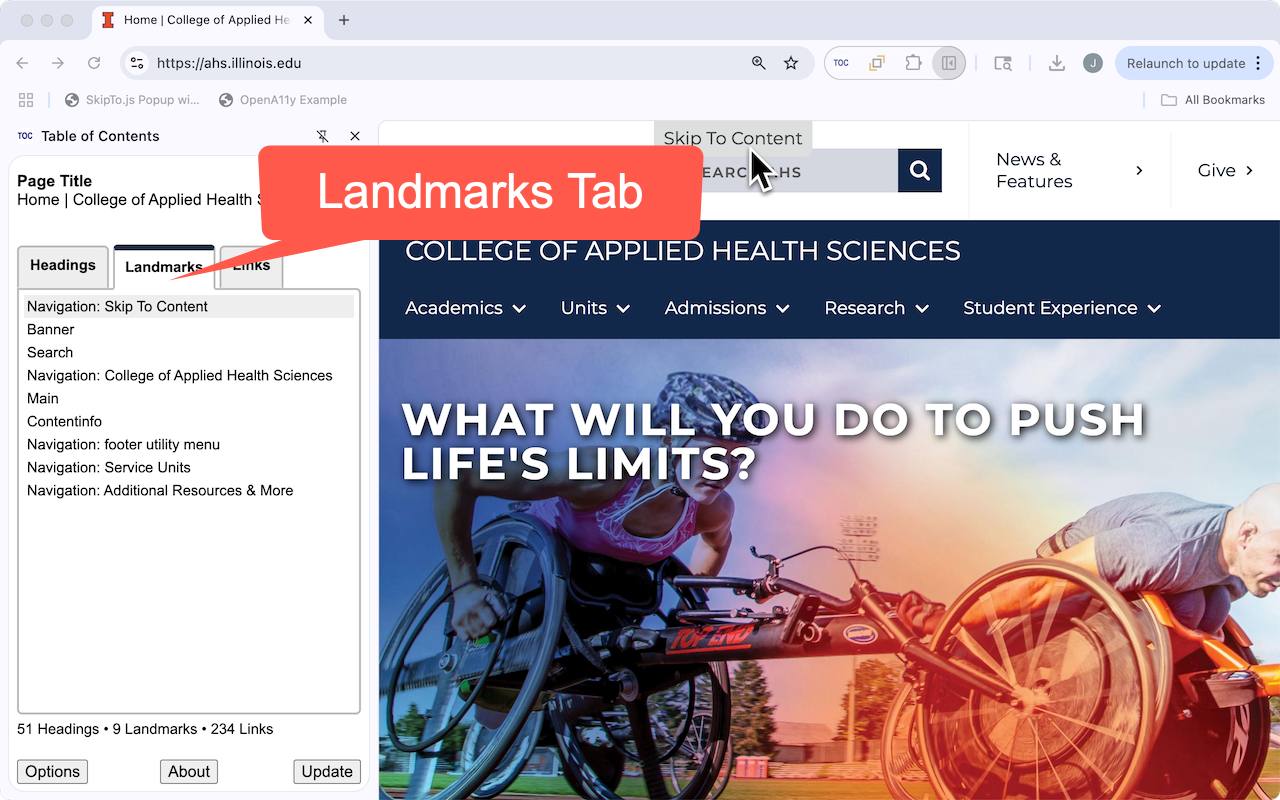The height and width of the screenshot is (800, 1280).
Task: Open a new browser tab
Action: (344, 20)
